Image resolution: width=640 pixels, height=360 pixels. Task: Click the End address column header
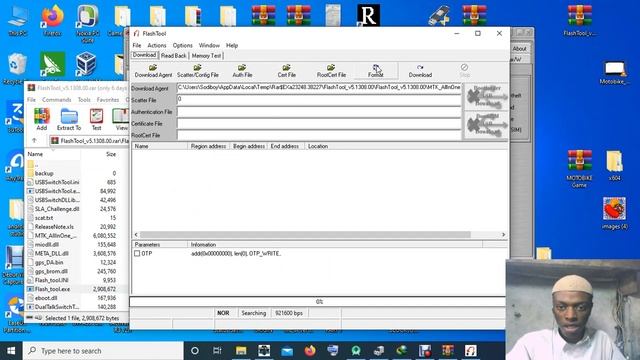click(285, 146)
